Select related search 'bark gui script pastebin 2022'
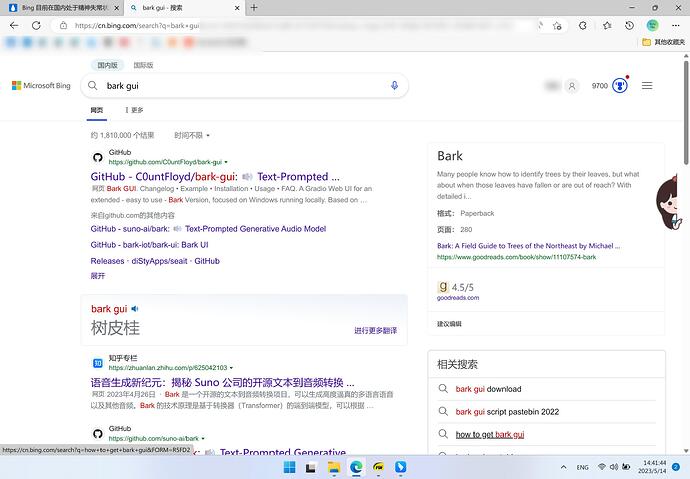The width and height of the screenshot is (690, 479). click(x=507, y=412)
